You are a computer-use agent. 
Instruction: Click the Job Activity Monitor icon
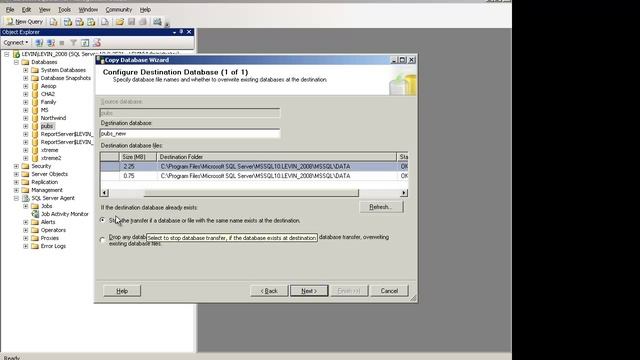pyautogui.click(x=35, y=214)
